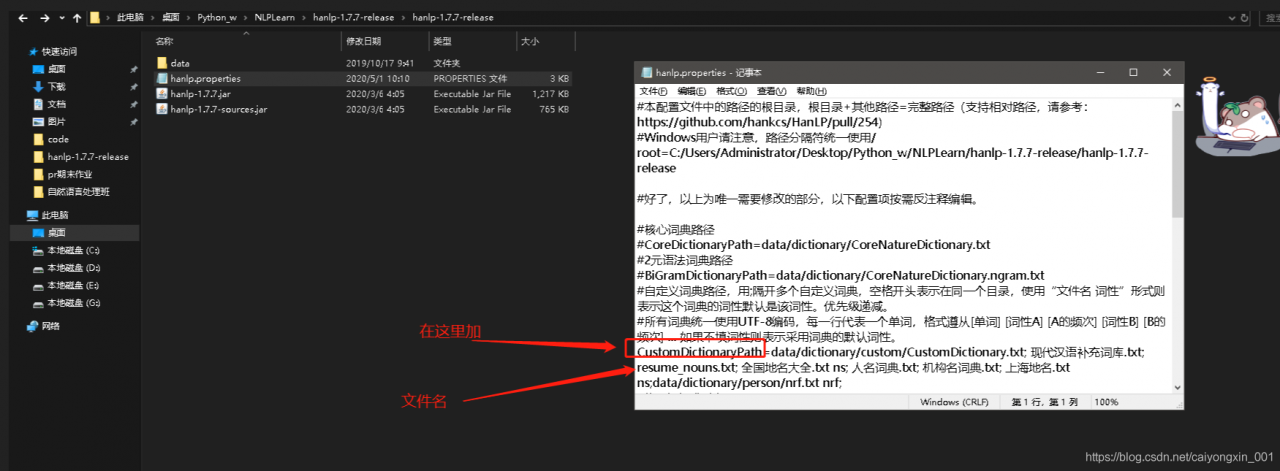Screen dimensions: 1280x471
Task: Select NLPLearn in the address path
Action: point(274,18)
